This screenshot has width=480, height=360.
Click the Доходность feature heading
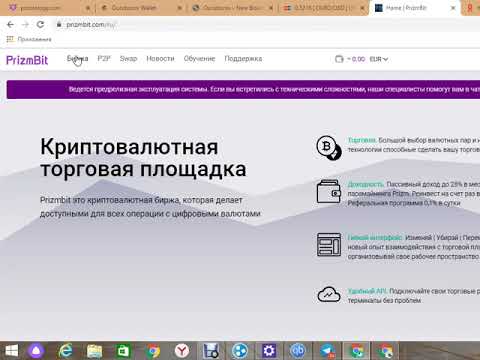pyautogui.click(x=366, y=184)
